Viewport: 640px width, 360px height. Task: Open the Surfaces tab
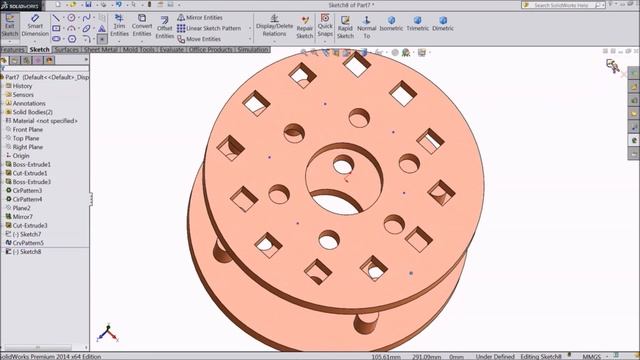(67, 50)
